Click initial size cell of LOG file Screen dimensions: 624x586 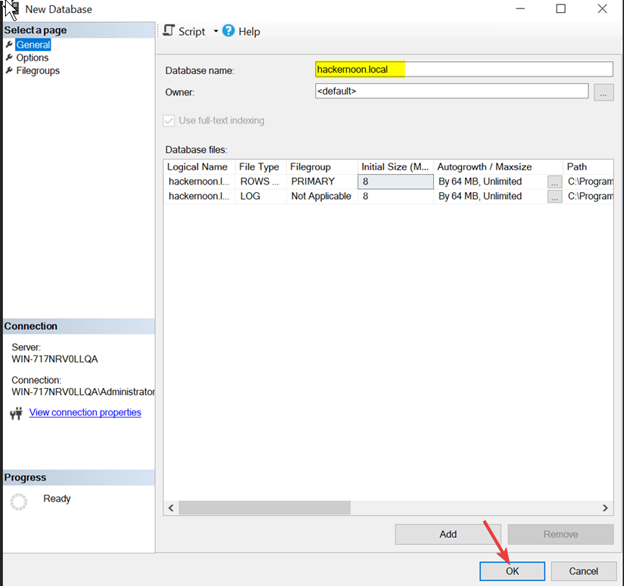click(396, 196)
